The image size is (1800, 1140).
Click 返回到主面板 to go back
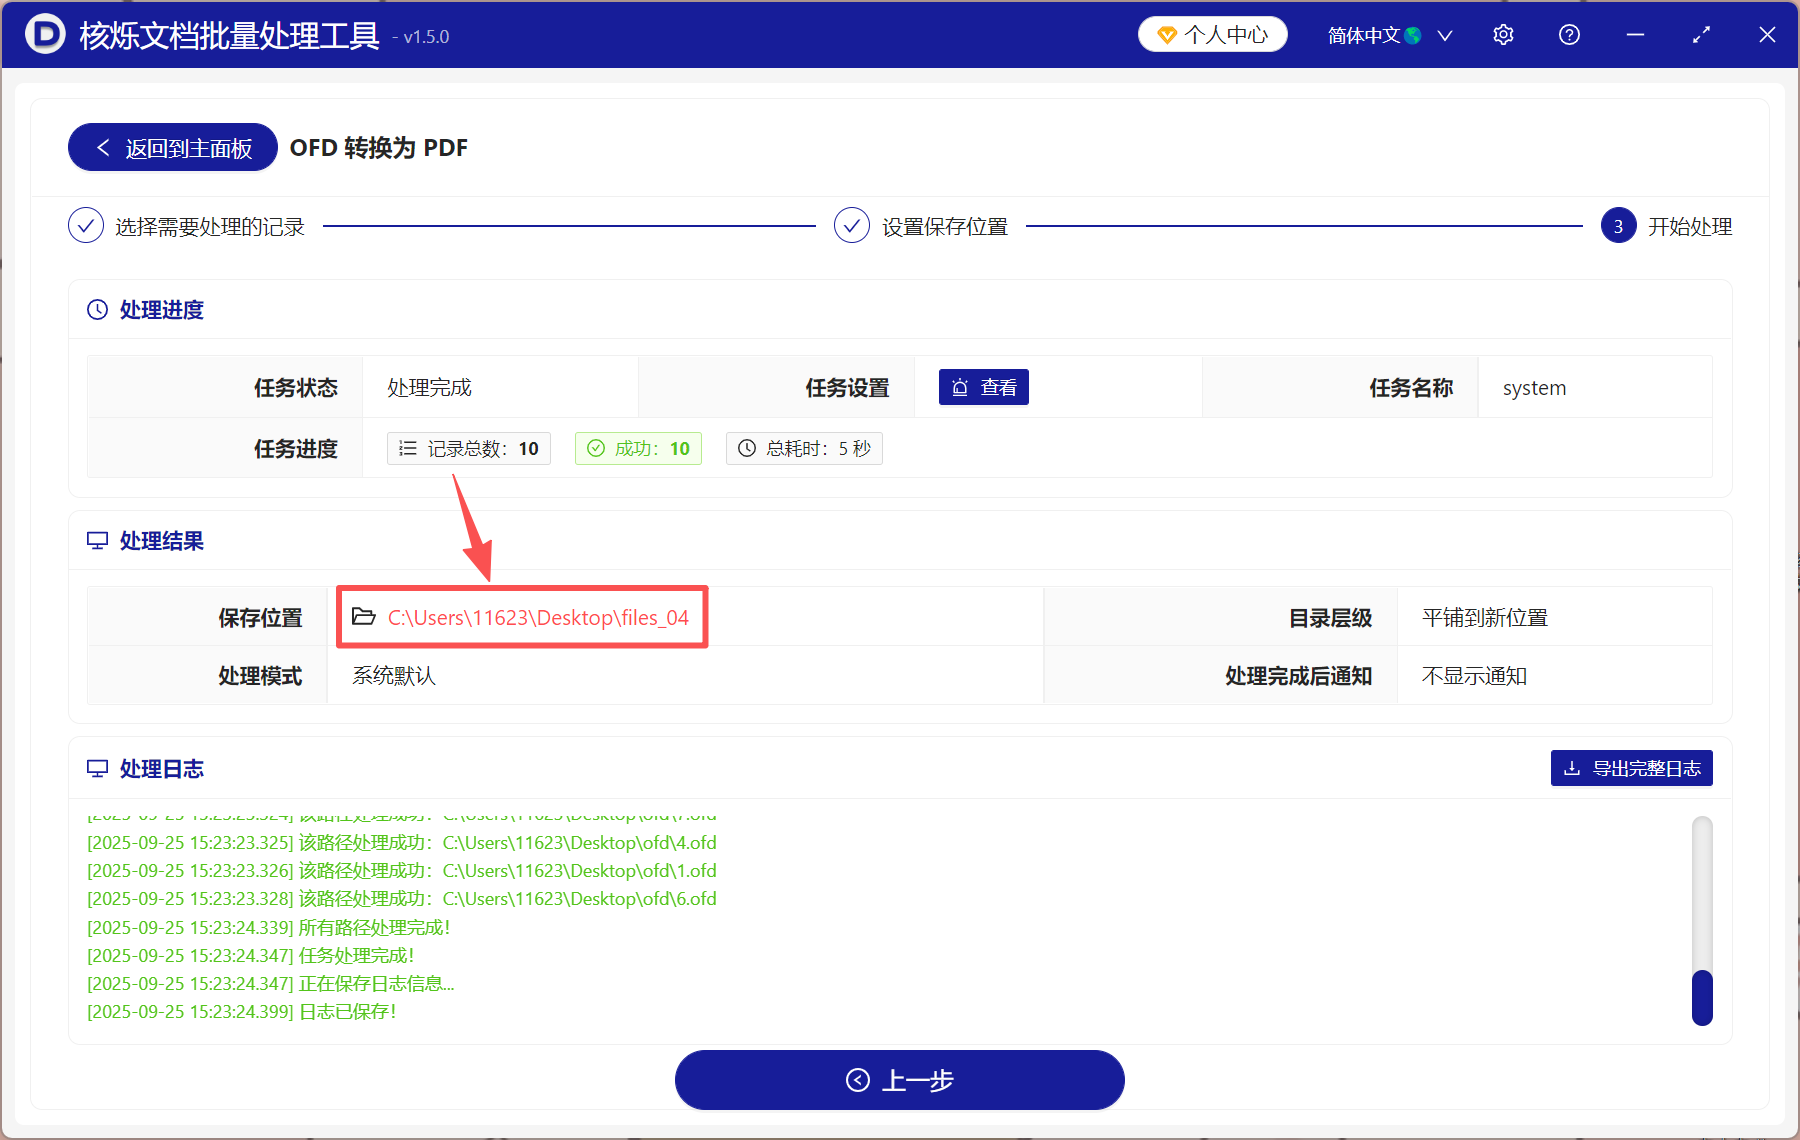(x=171, y=147)
